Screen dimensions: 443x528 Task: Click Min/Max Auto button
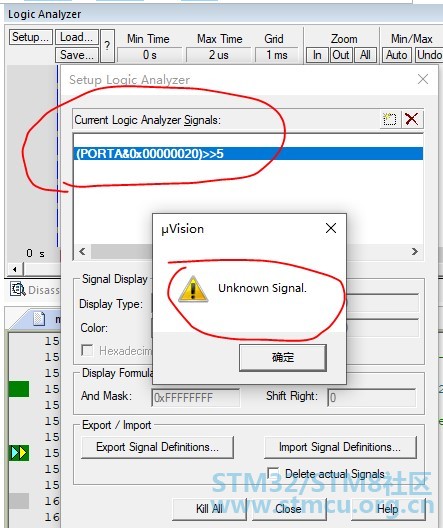pos(397,55)
